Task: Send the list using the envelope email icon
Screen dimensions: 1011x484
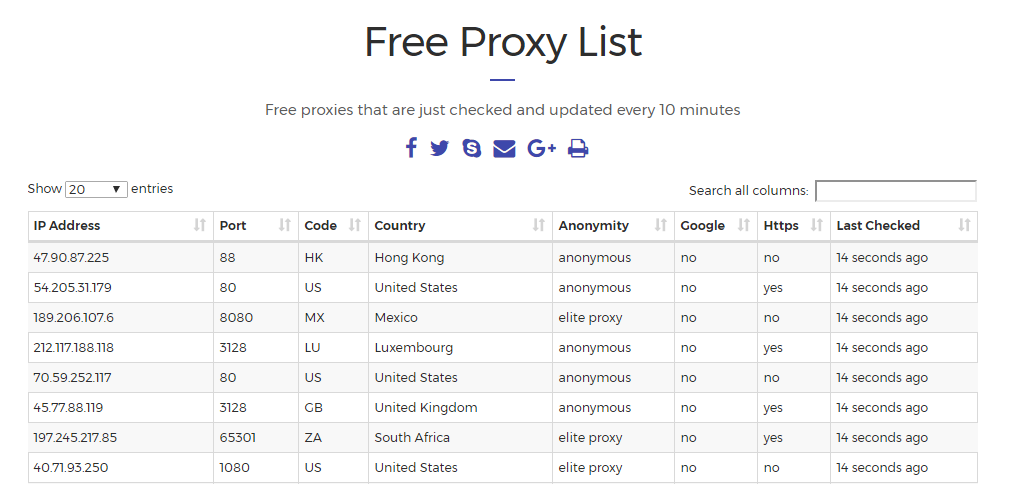Action: (x=504, y=149)
